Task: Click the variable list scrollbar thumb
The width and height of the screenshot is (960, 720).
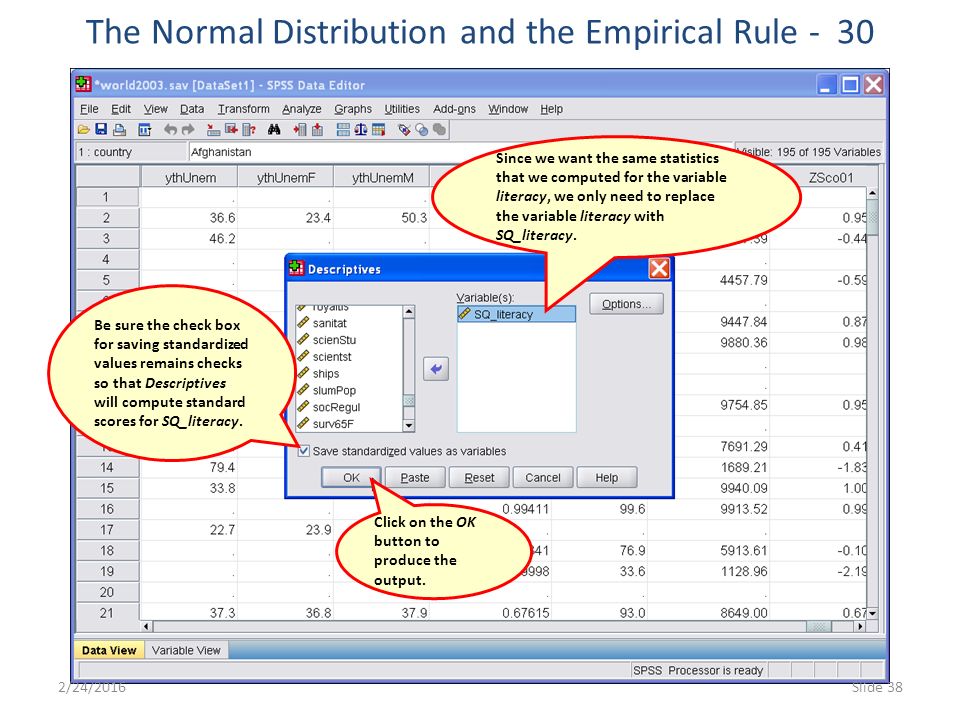Action: click(409, 400)
